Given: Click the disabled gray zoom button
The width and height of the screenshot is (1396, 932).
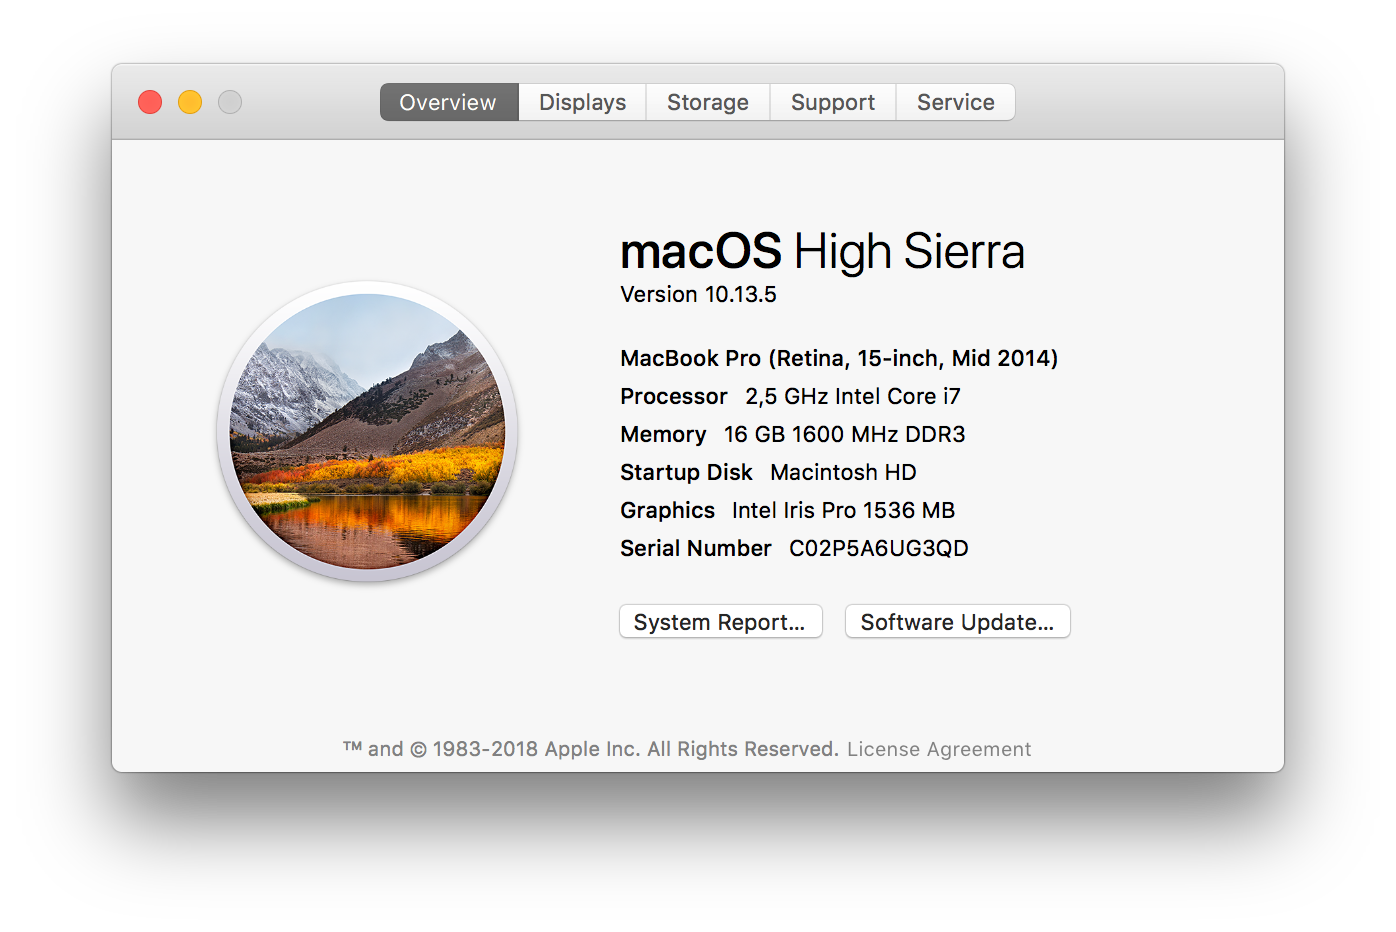Looking at the screenshot, I should point(230,102).
